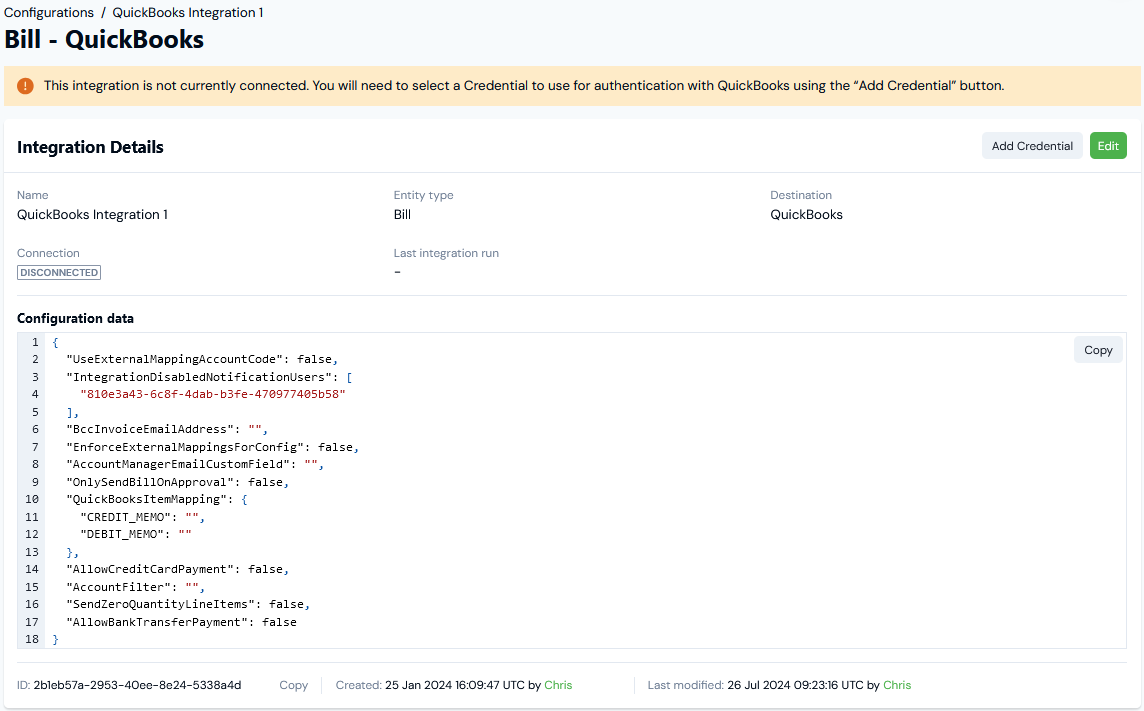Screen dimensions: 1144x711
Task: Click line number 10 in the code viewer
Action: 31,499
